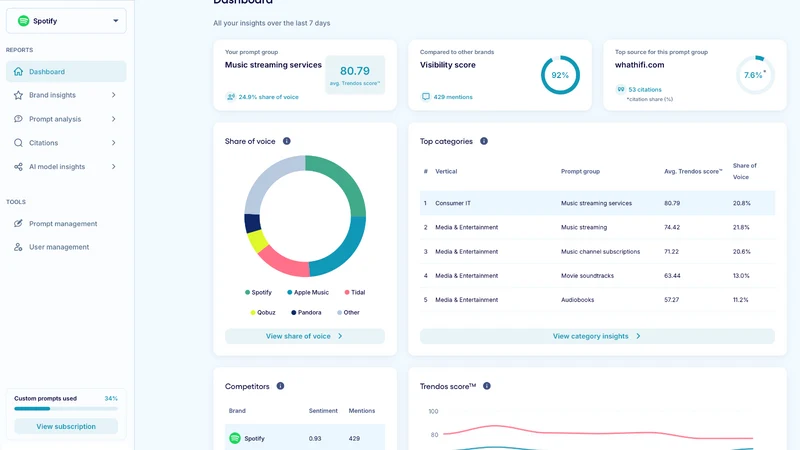This screenshot has height=450, width=800.
Task: Click the Custom prompts used progress bar
Action: pyautogui.click(x=66, y=409)
